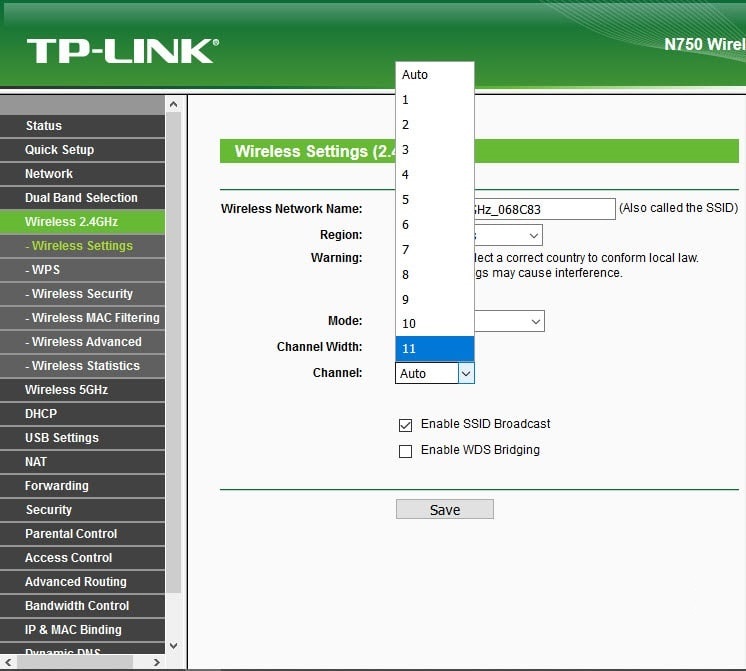Open the DHCP menu
The height and width of the screenshot is (671, 746).
click(x=82, y=414)
